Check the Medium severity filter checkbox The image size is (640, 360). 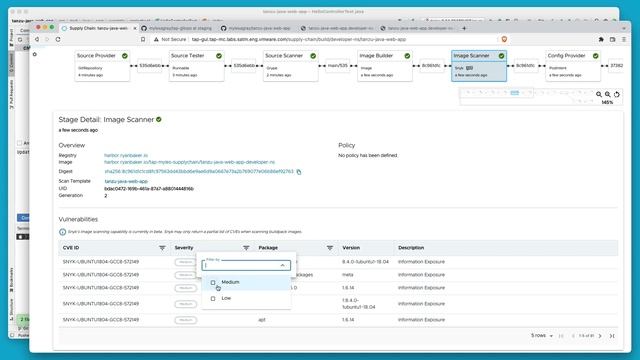(213, 282)
